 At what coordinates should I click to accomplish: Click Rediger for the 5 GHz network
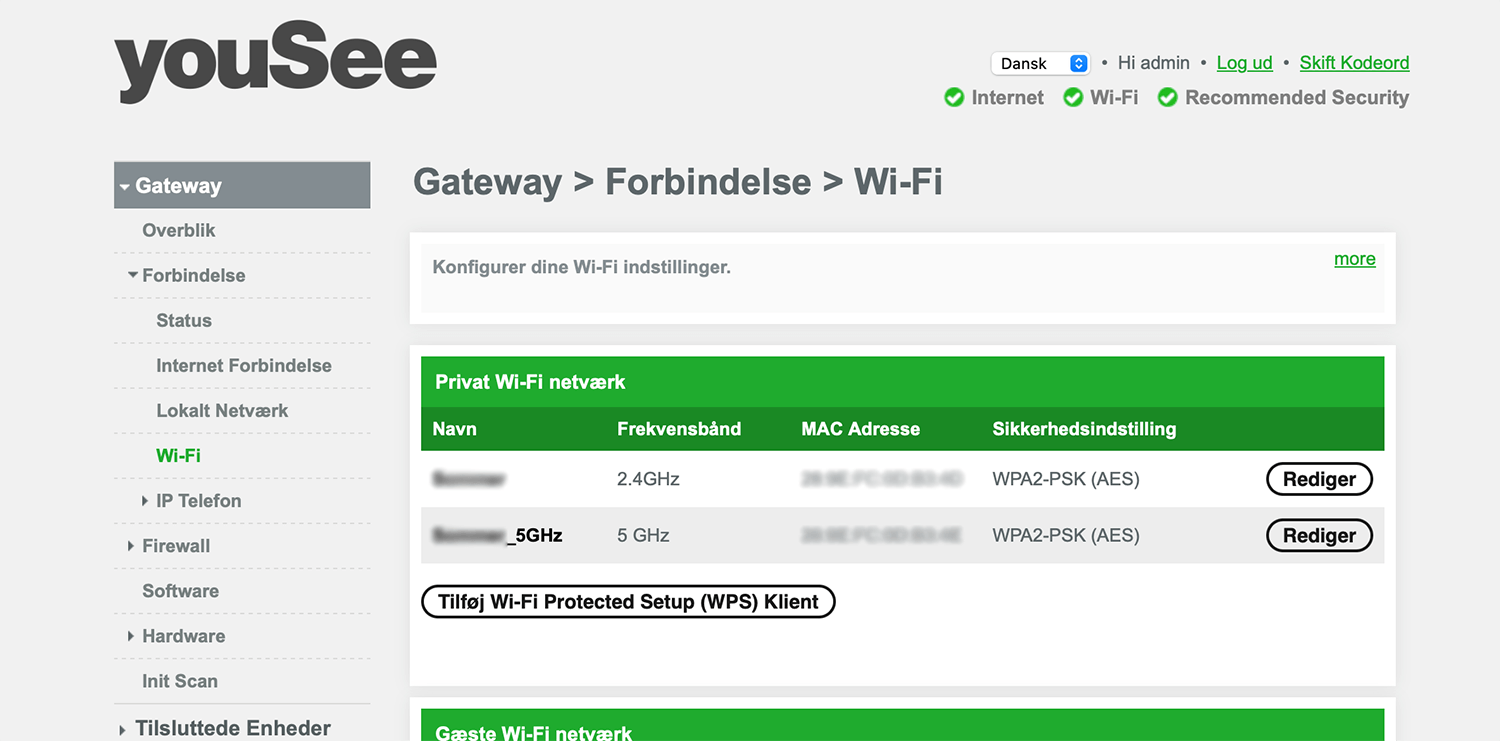point(1319,536)
